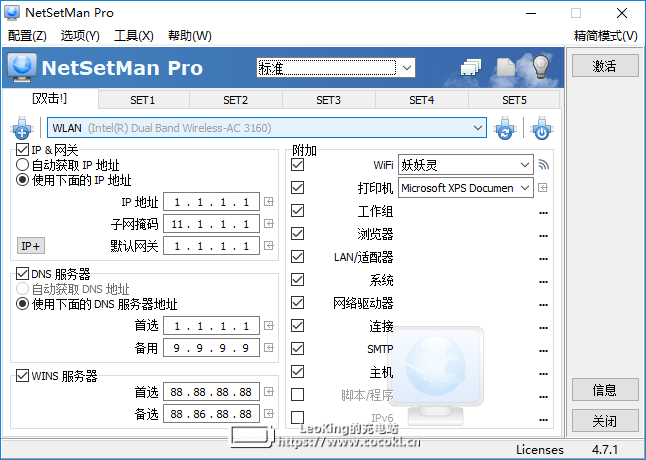Enable the IPv6 checkbox
Image resolution: width=646 pixels, height=460 pixels.
[x=297, y=418]
